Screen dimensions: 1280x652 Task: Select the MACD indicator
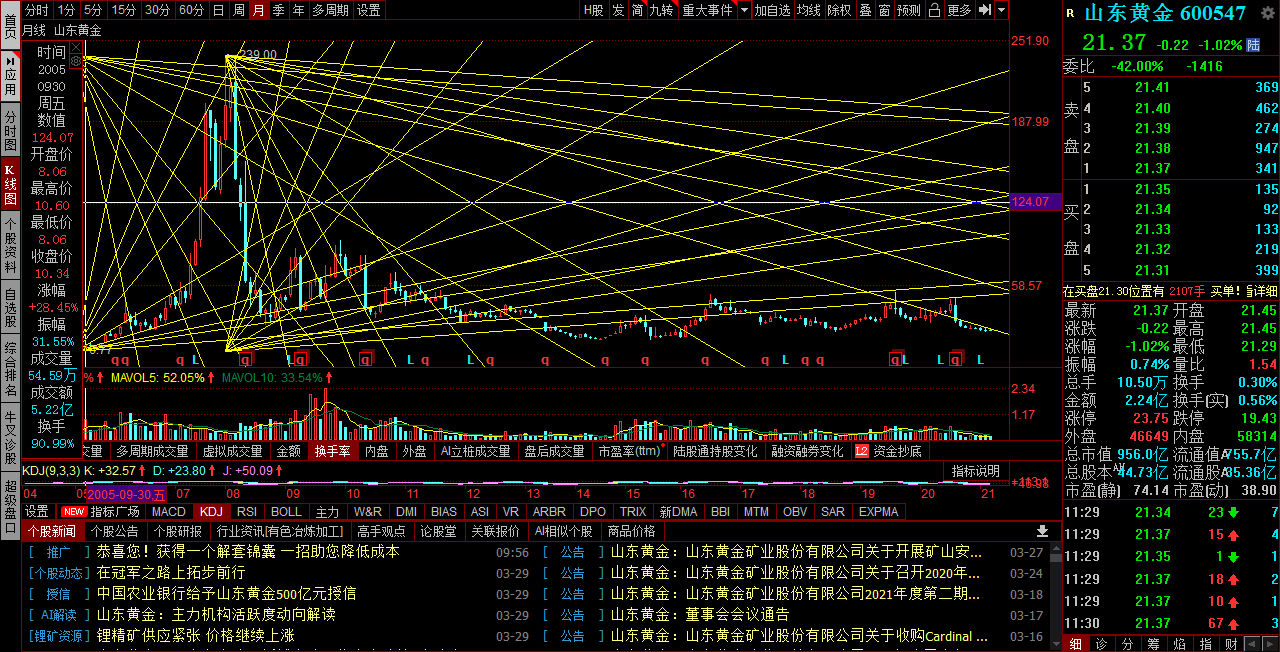169,512
